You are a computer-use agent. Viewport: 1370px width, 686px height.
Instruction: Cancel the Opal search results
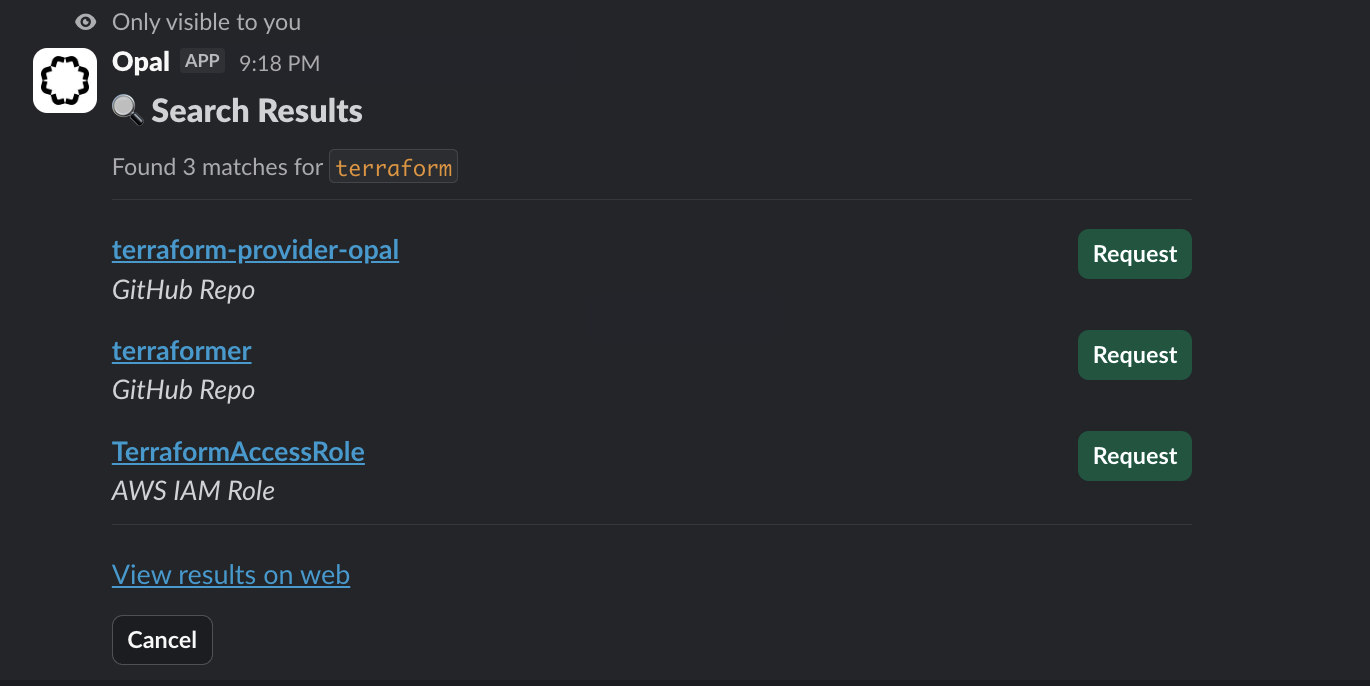[x=162, y=639]
